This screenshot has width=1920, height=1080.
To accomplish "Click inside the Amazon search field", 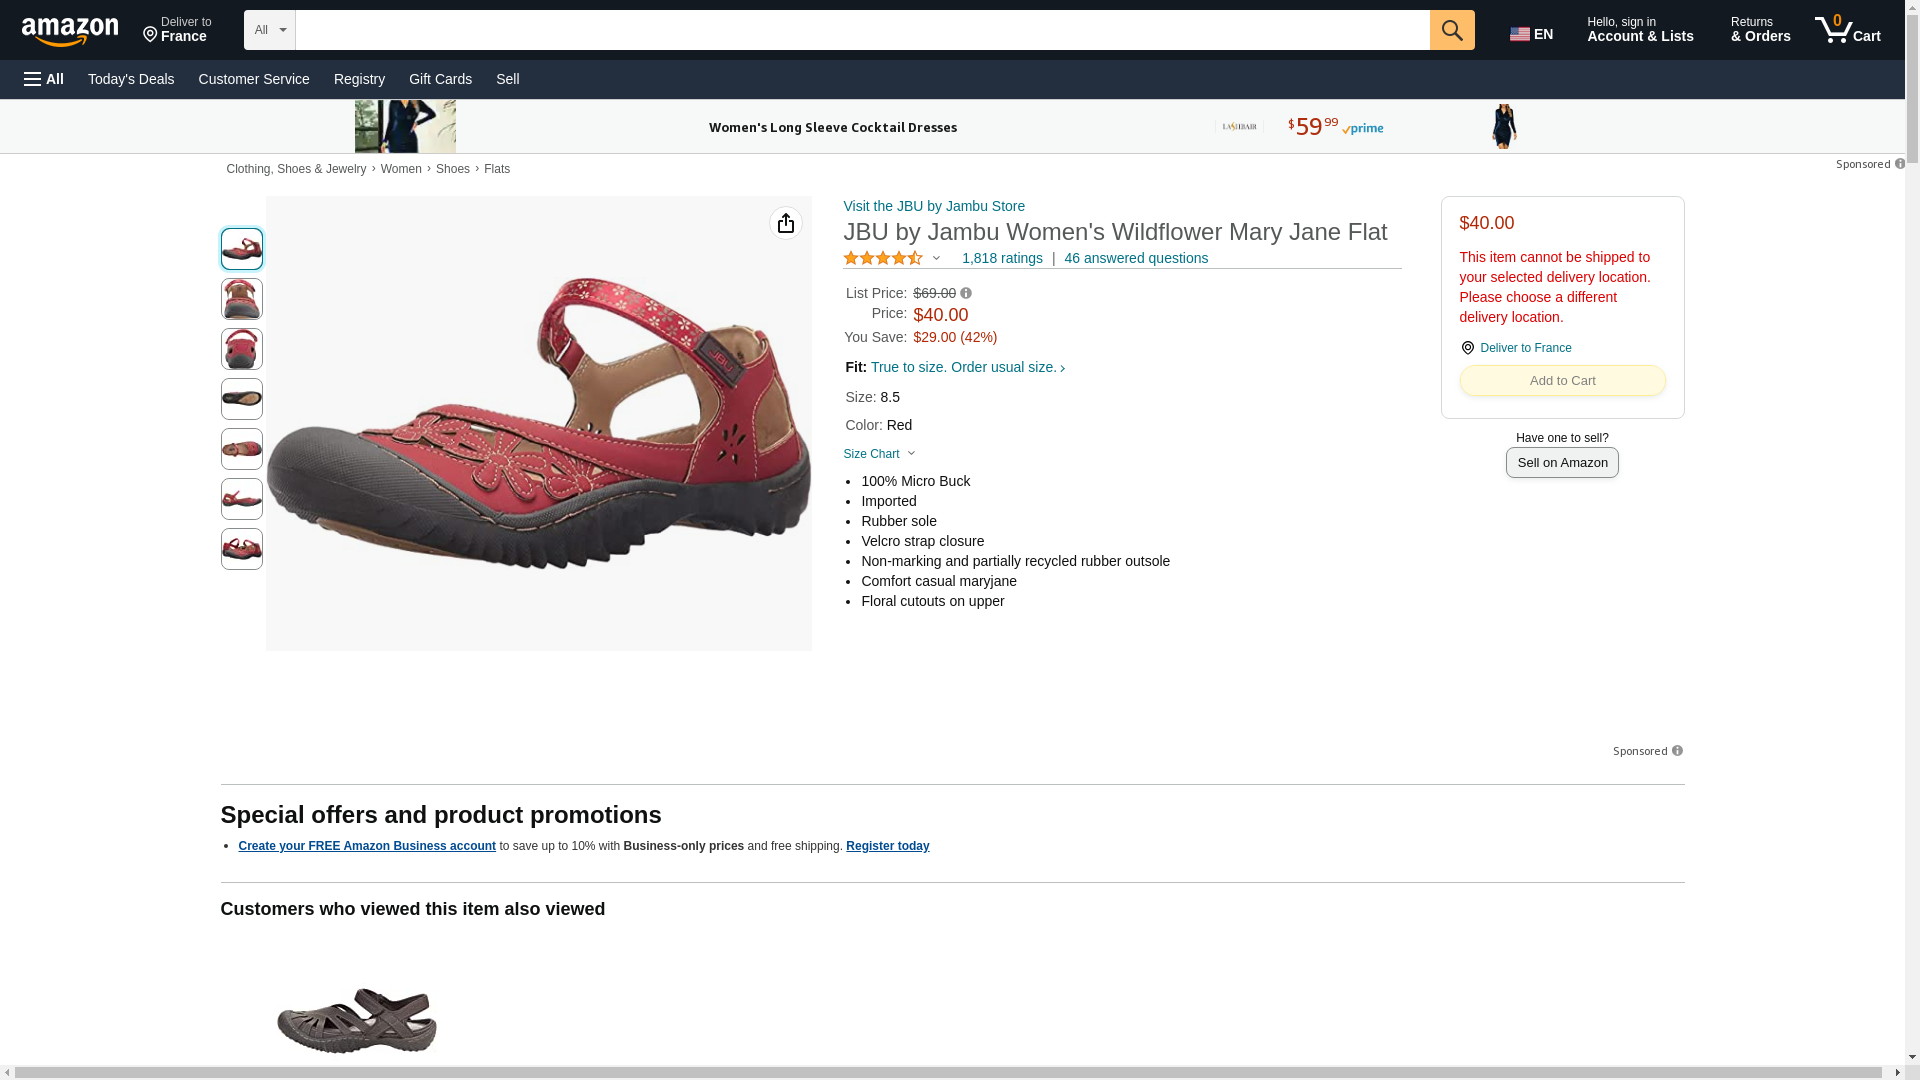I will tap(862, 30).
